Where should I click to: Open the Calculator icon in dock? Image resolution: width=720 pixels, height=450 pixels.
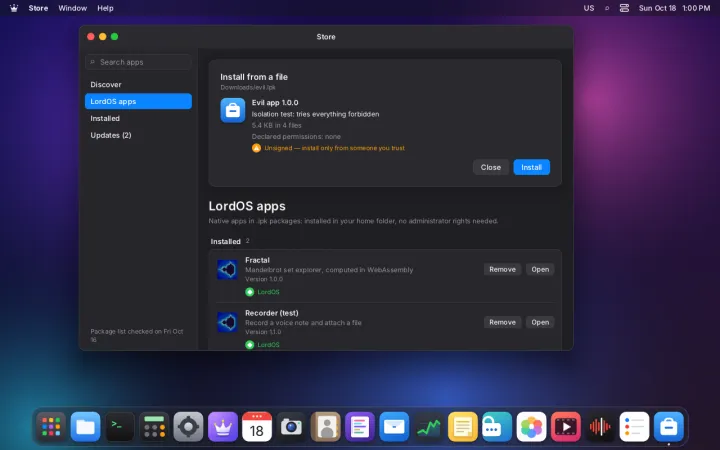[154, 427]
